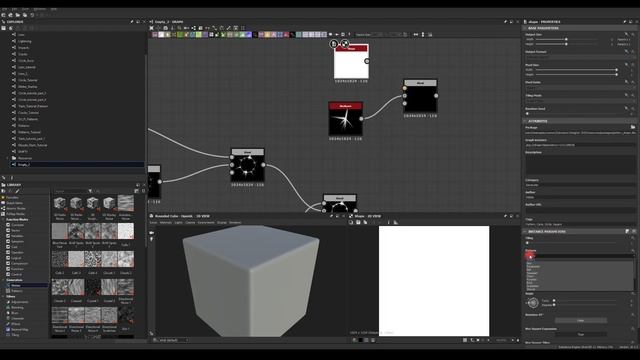Open the Environment menu in 3D view
This screenshot has height=360, width=640.
point(206,223)
